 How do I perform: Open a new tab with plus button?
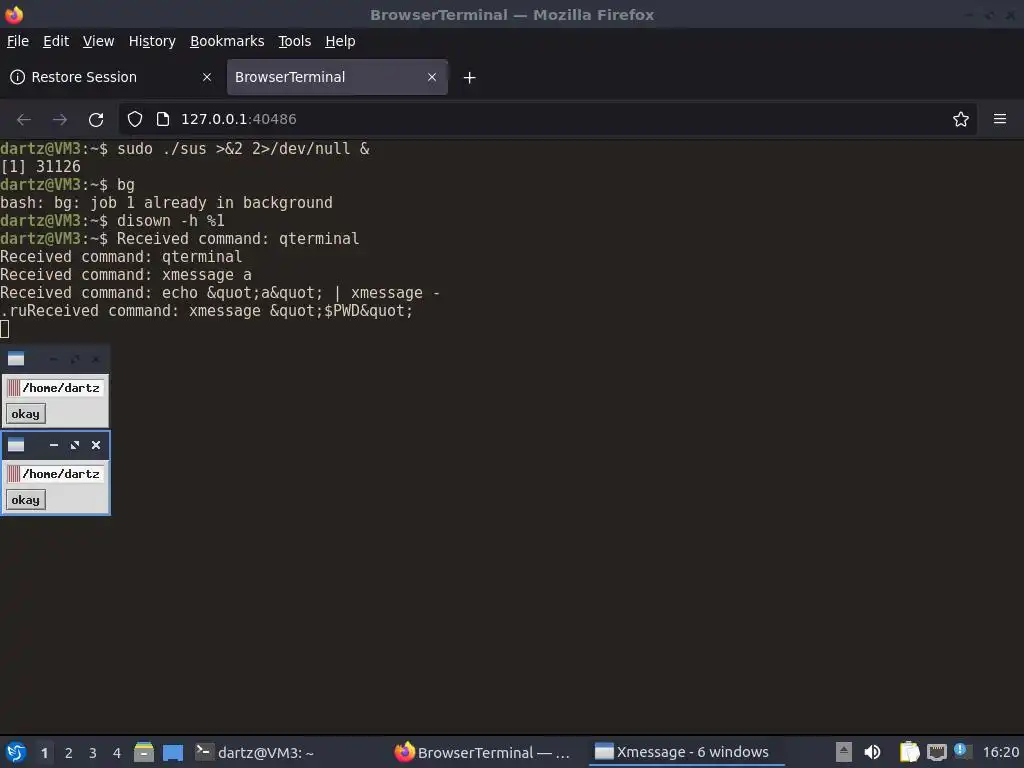pyautogui.click(x=469, y=78)
